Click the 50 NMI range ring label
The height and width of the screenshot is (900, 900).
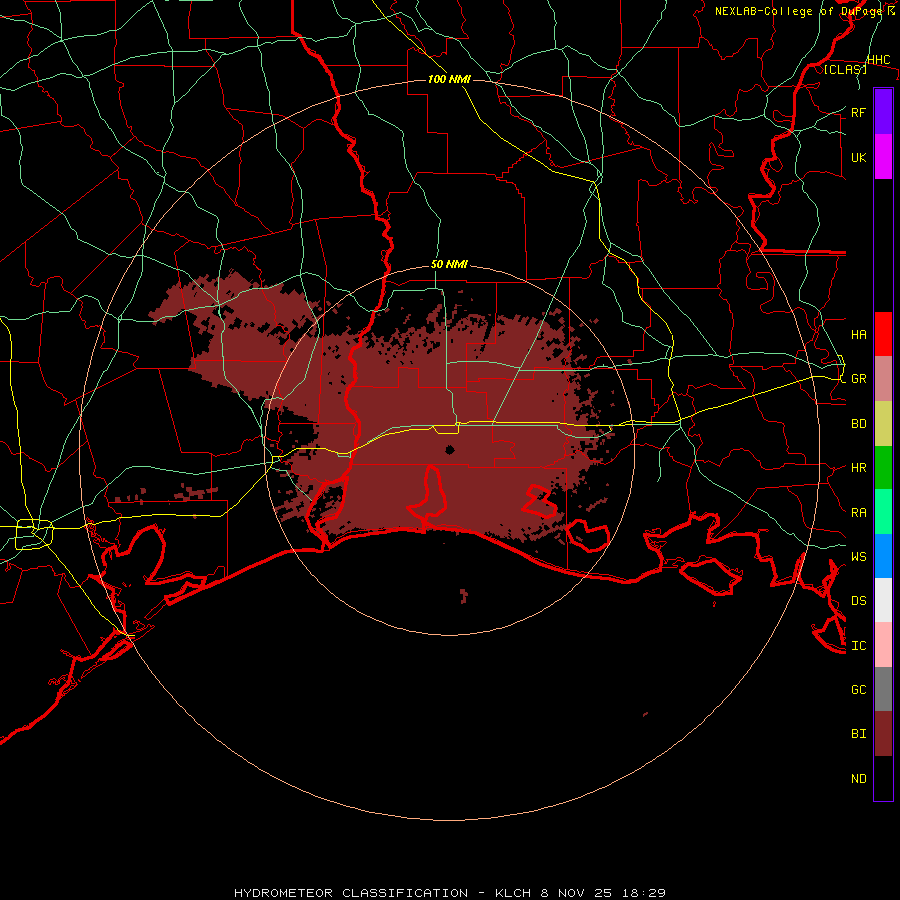click(x=449, y=264)
